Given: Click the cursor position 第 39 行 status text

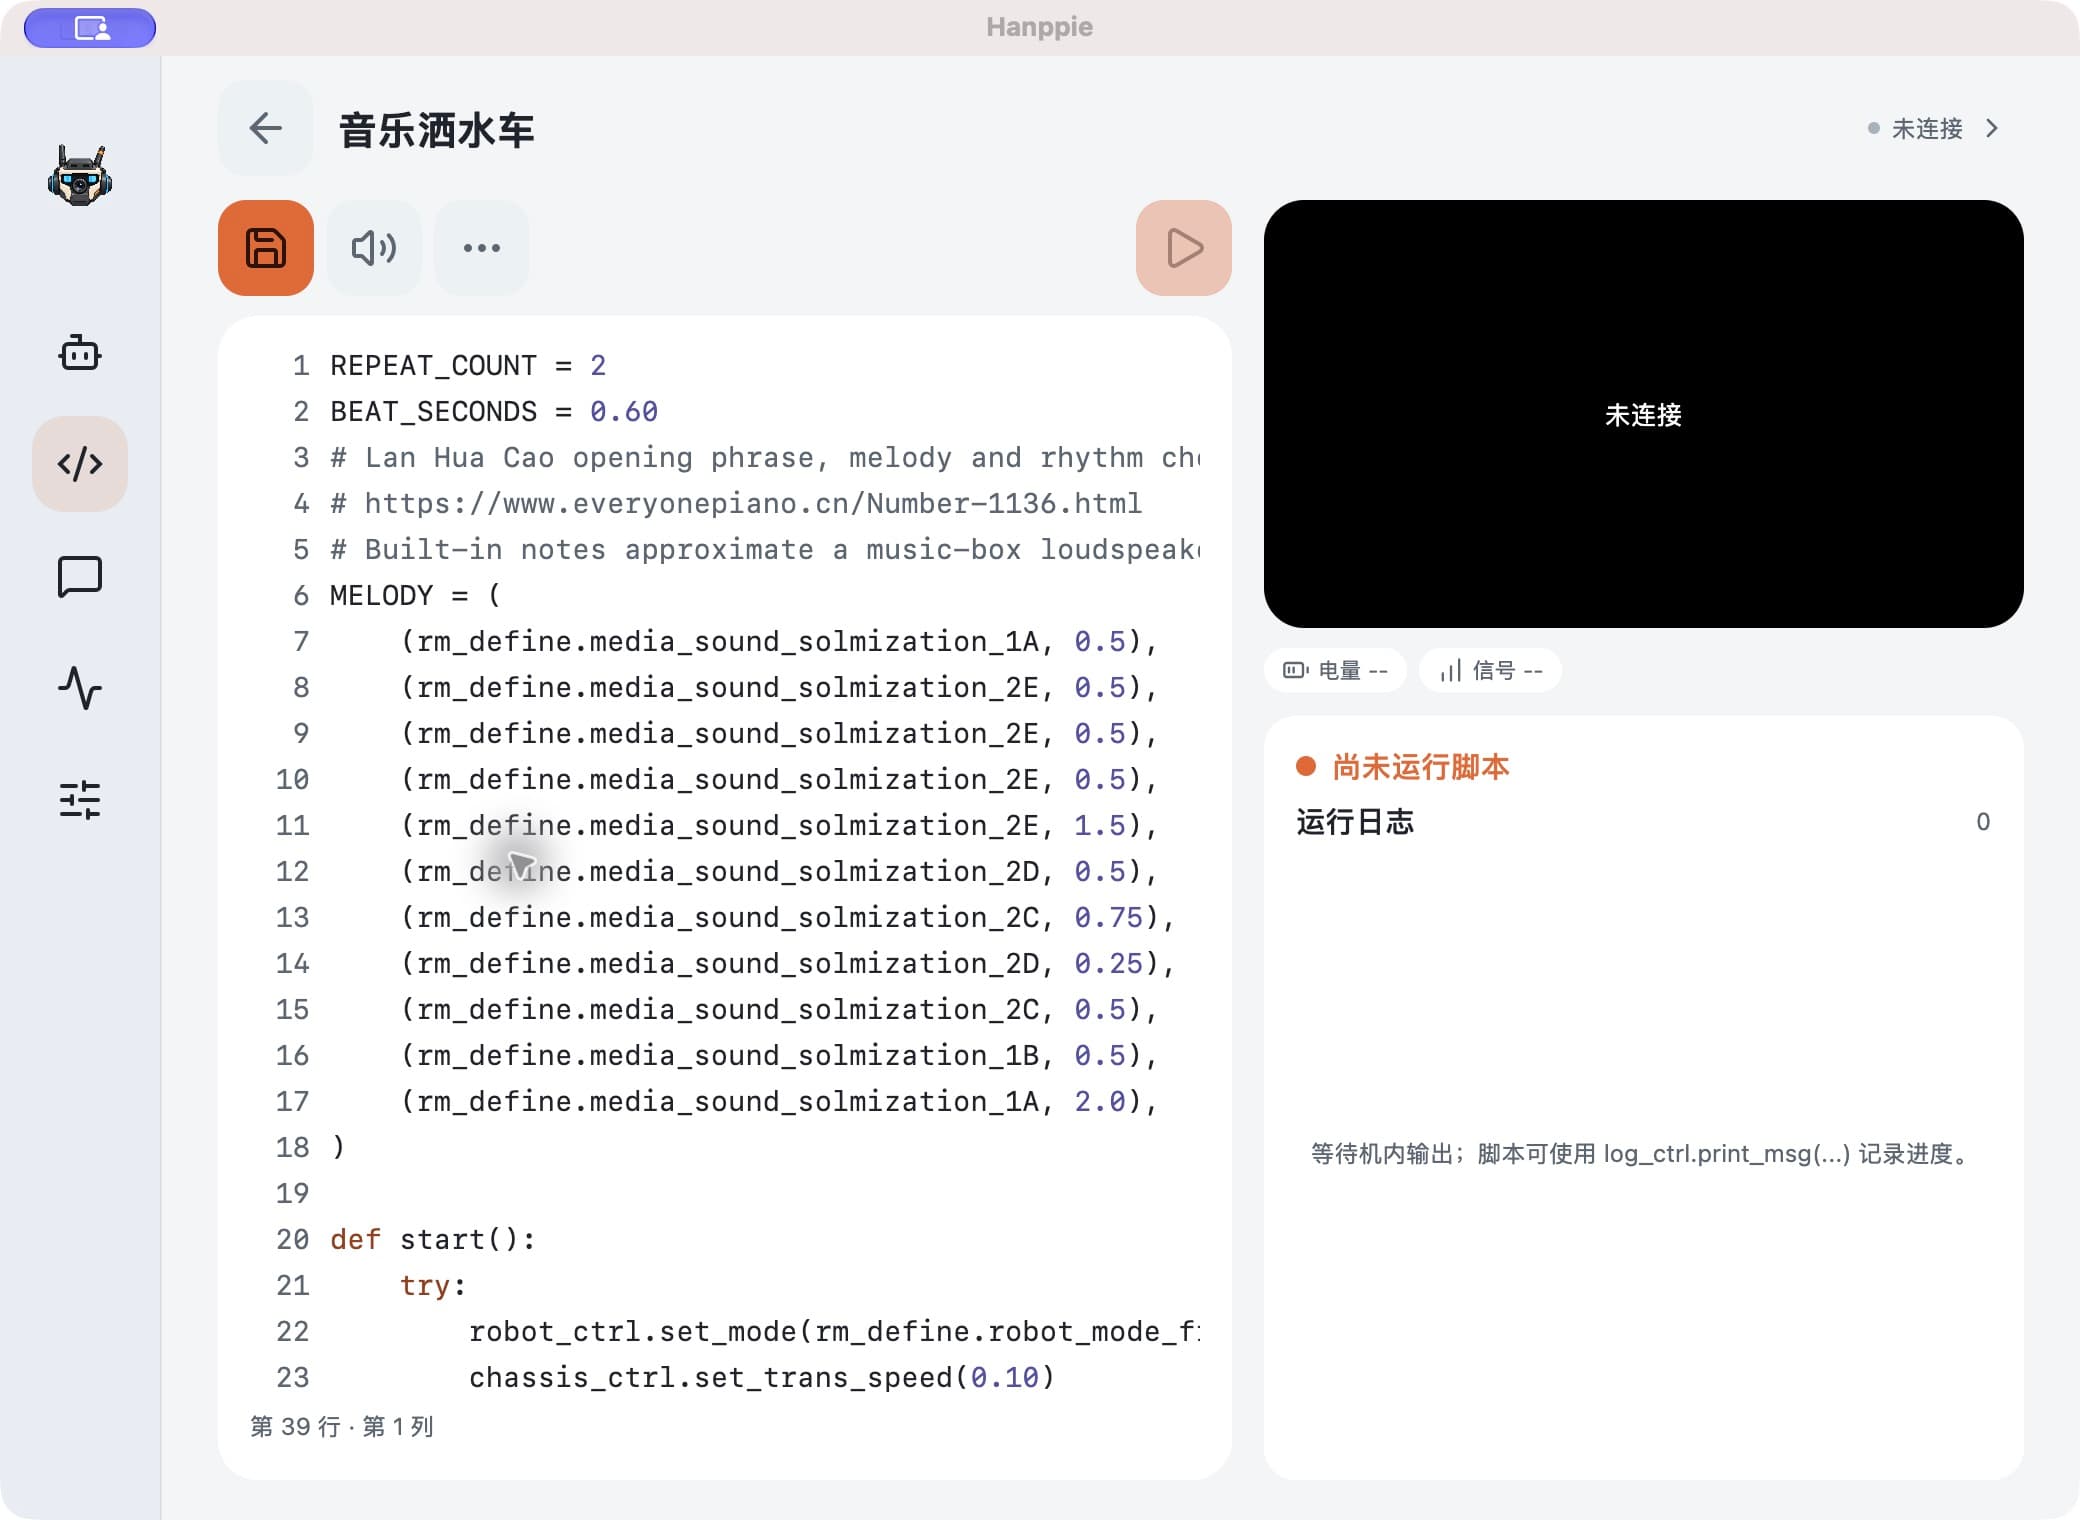Looking at the screenshot, I should [342, 1427].
